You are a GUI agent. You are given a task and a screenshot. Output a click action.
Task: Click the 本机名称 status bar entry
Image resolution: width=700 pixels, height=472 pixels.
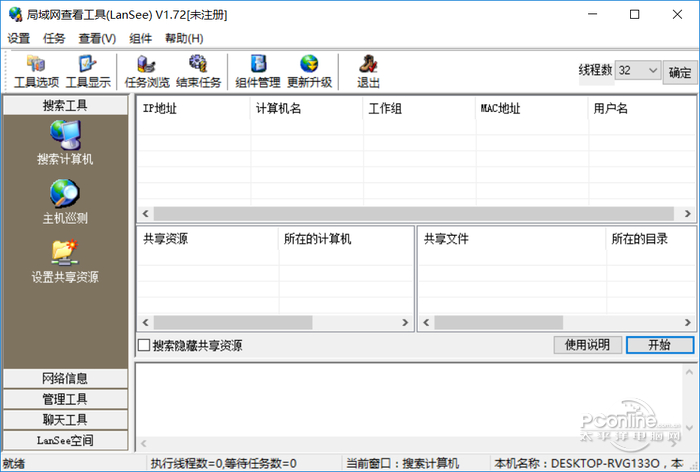click(x=589, y=464)
